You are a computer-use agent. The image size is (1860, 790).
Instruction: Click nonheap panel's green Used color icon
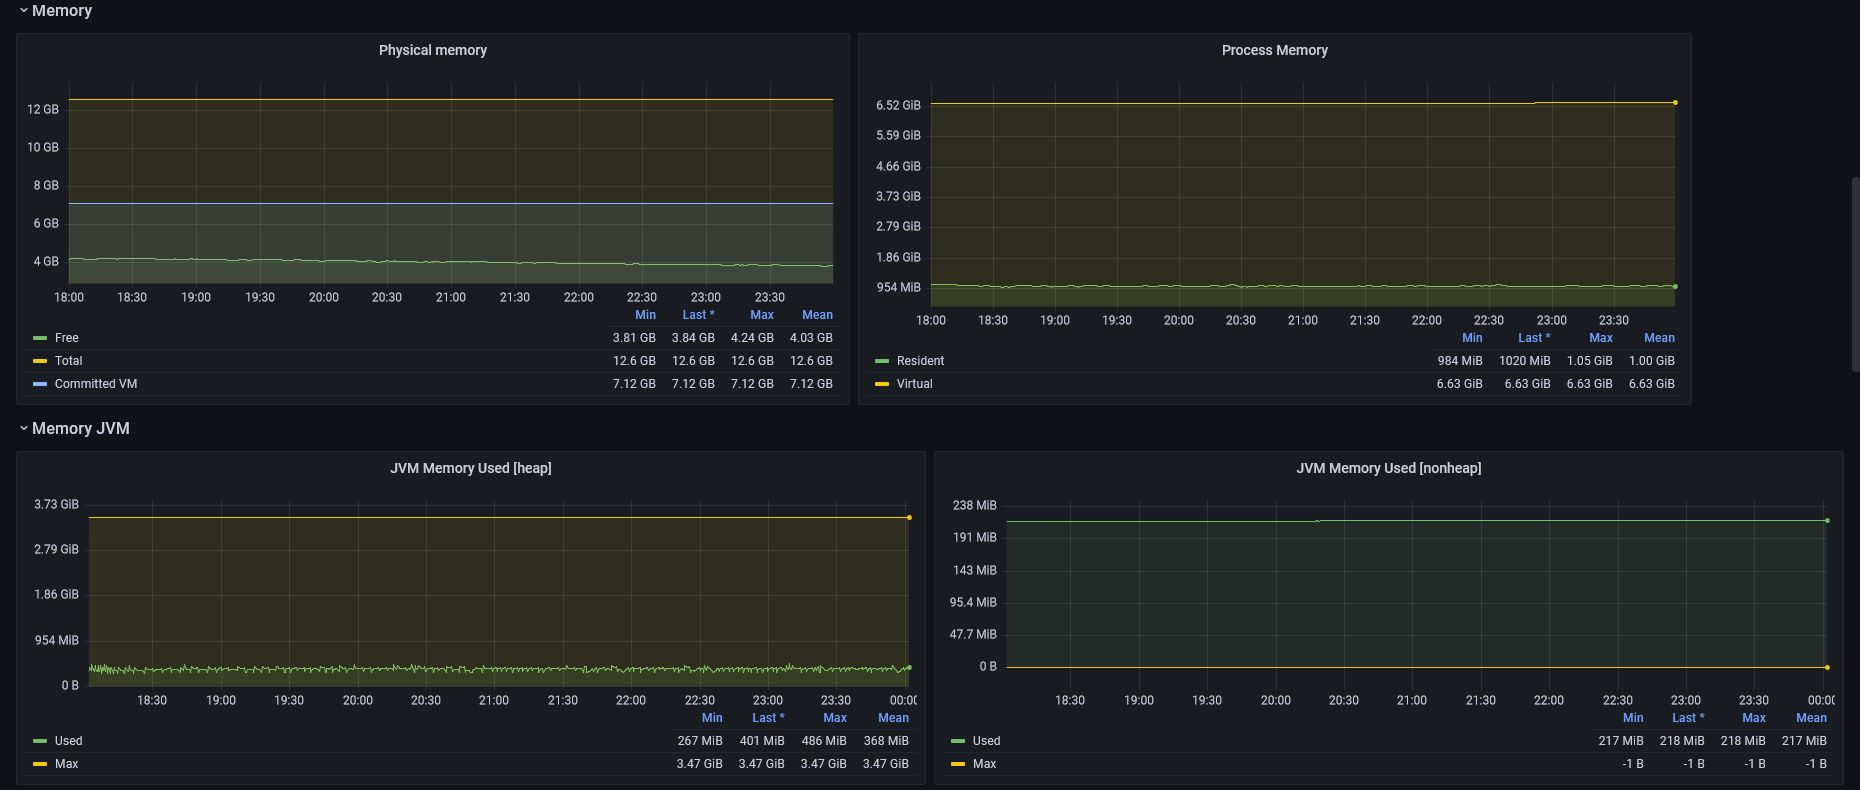[x=958, y=741]
